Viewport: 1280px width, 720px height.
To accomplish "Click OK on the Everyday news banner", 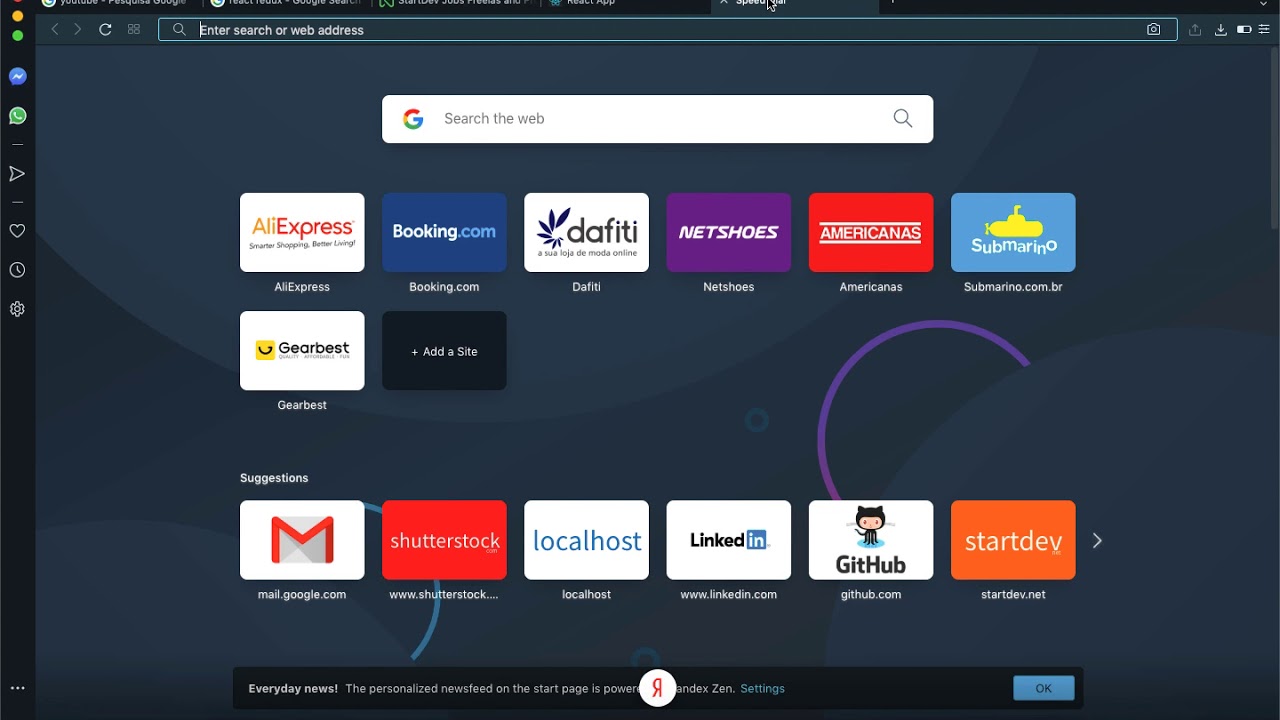I will pos(1044,688).
